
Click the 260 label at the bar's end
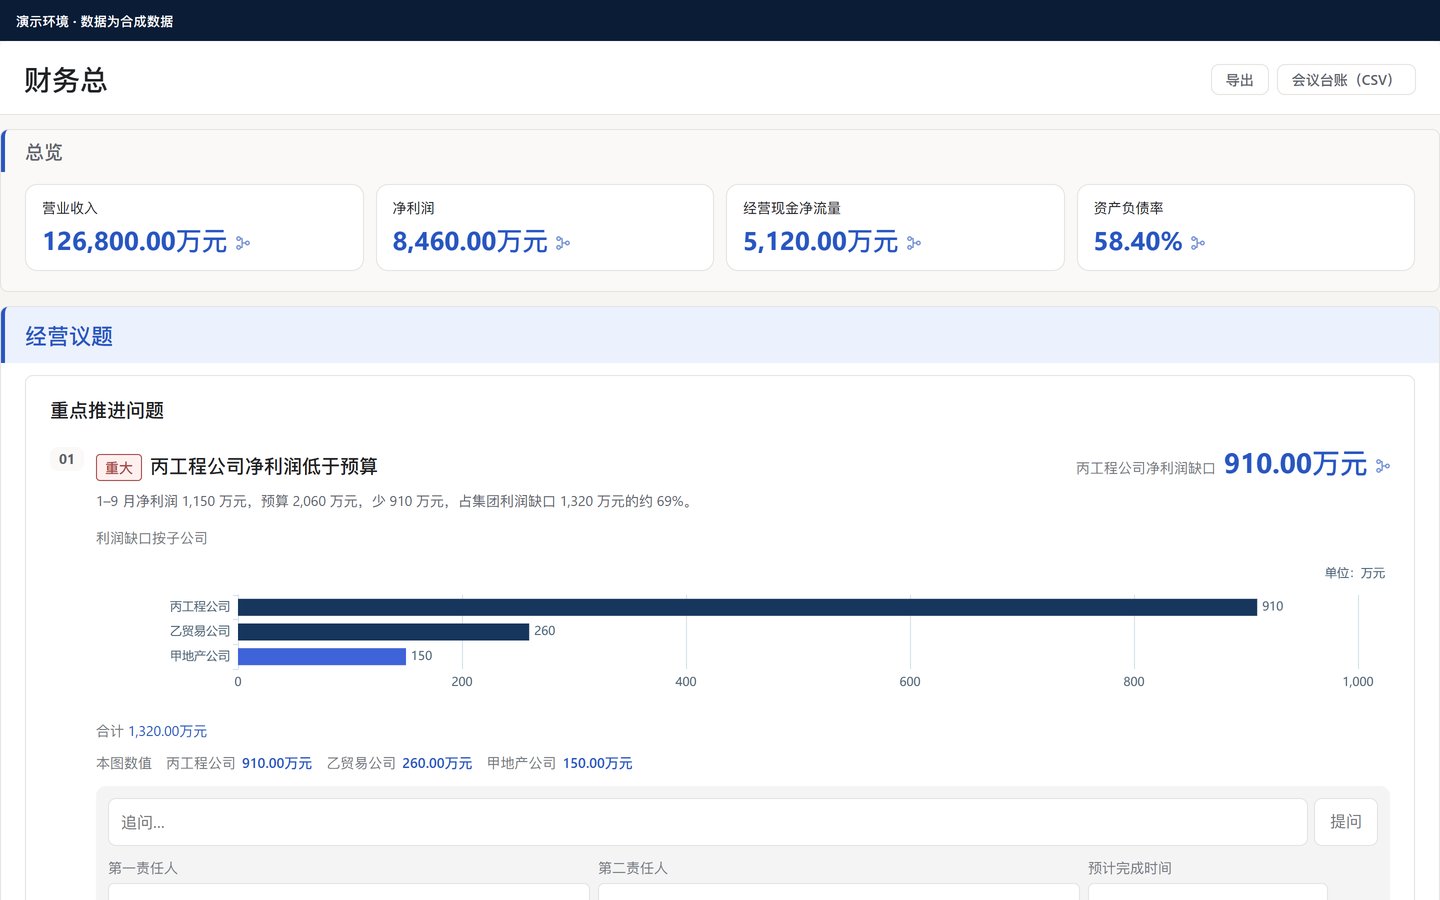pos(545,632)
